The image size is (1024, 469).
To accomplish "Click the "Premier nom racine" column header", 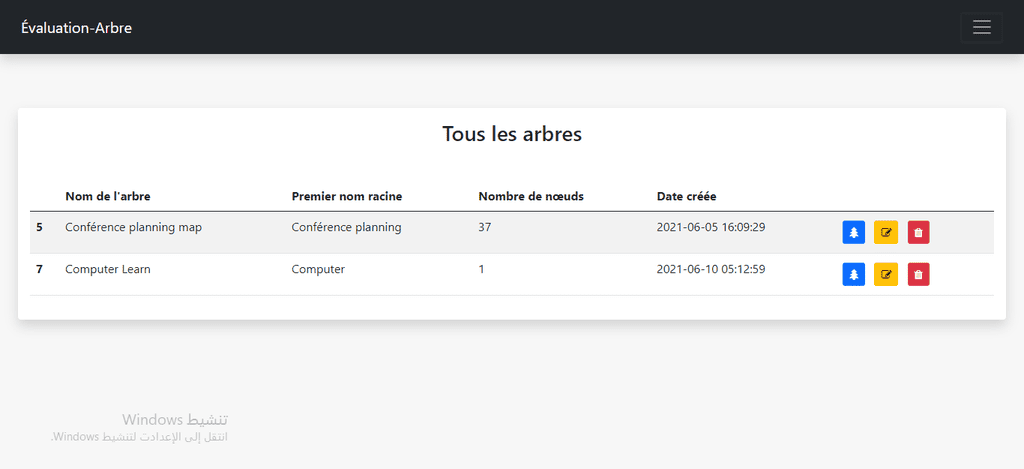I will coord(347,197).
